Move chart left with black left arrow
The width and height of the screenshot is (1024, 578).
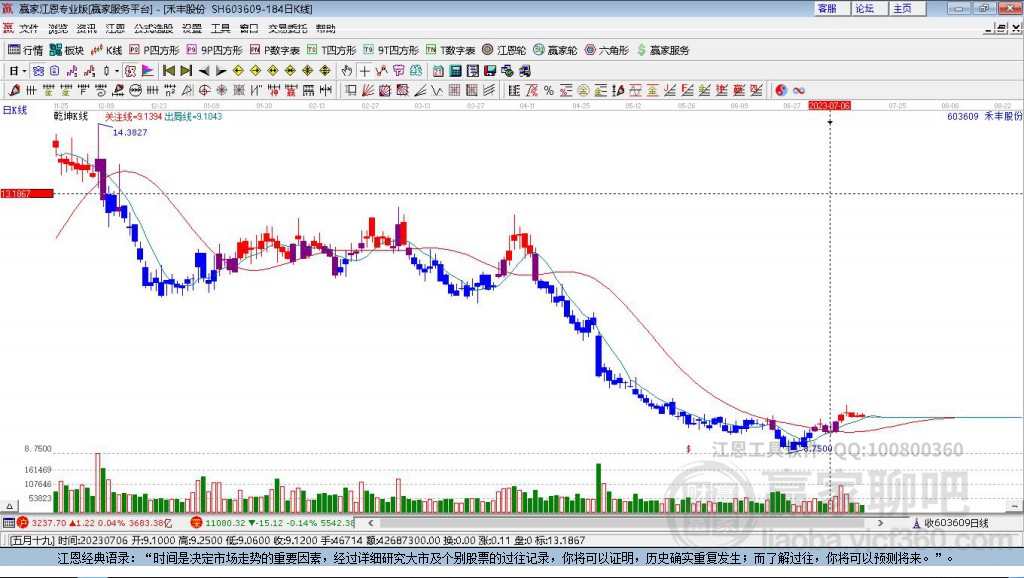pos(204,71)
